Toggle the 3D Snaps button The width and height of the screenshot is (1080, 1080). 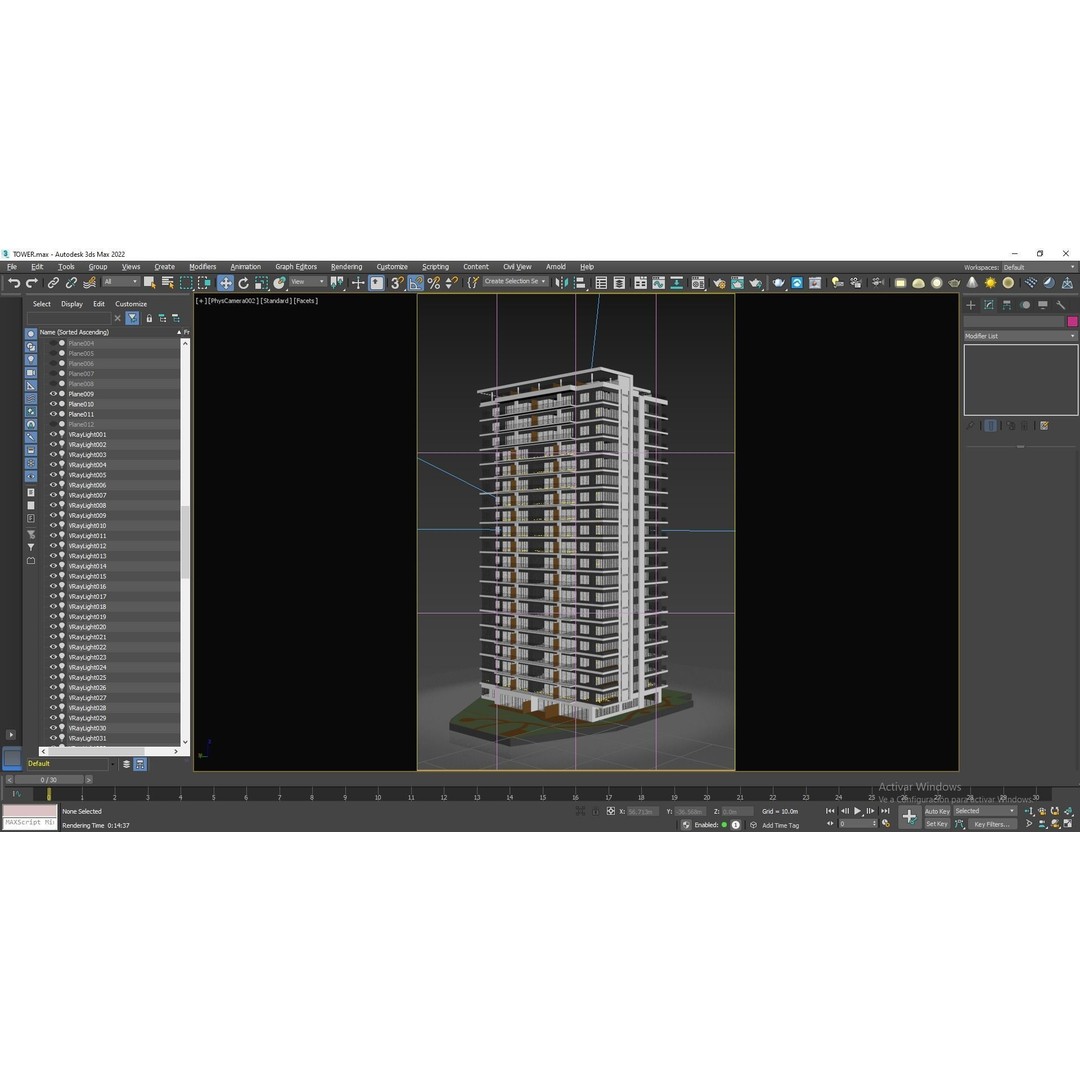point(397,283)
